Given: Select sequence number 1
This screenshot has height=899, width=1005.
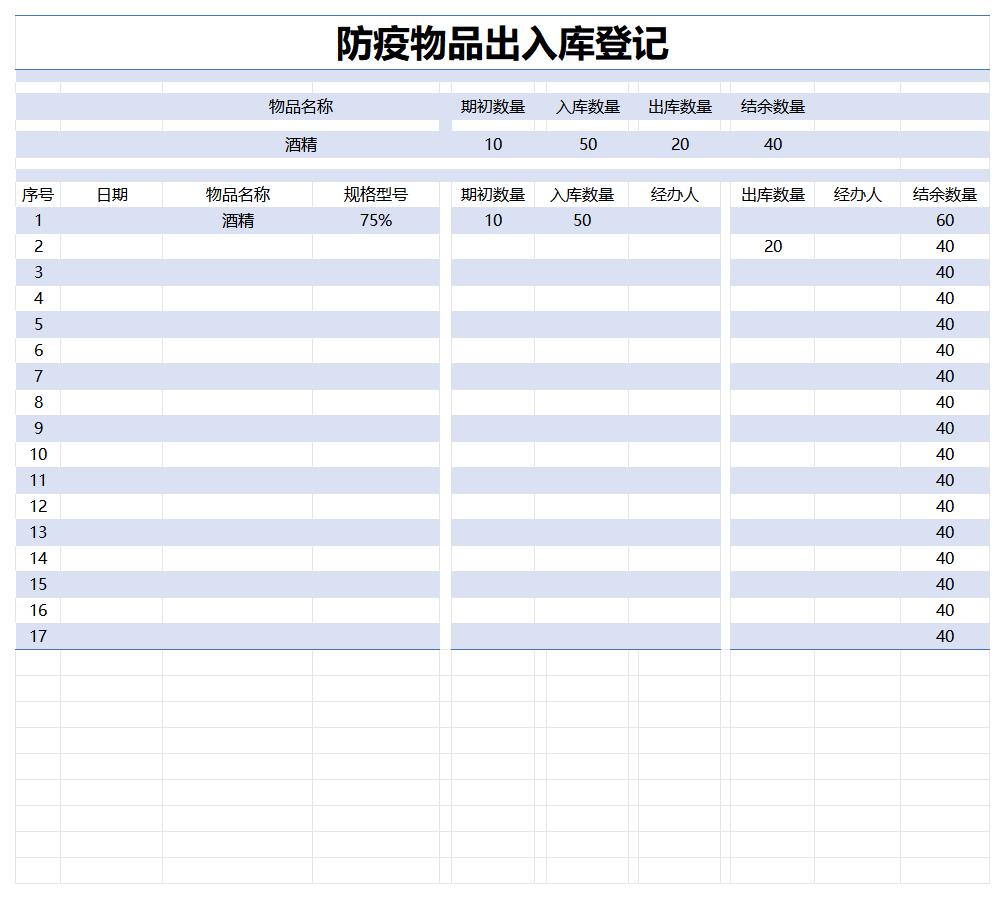Looking at the screenshot, I should pyautogui.click(x=38, y=220).
